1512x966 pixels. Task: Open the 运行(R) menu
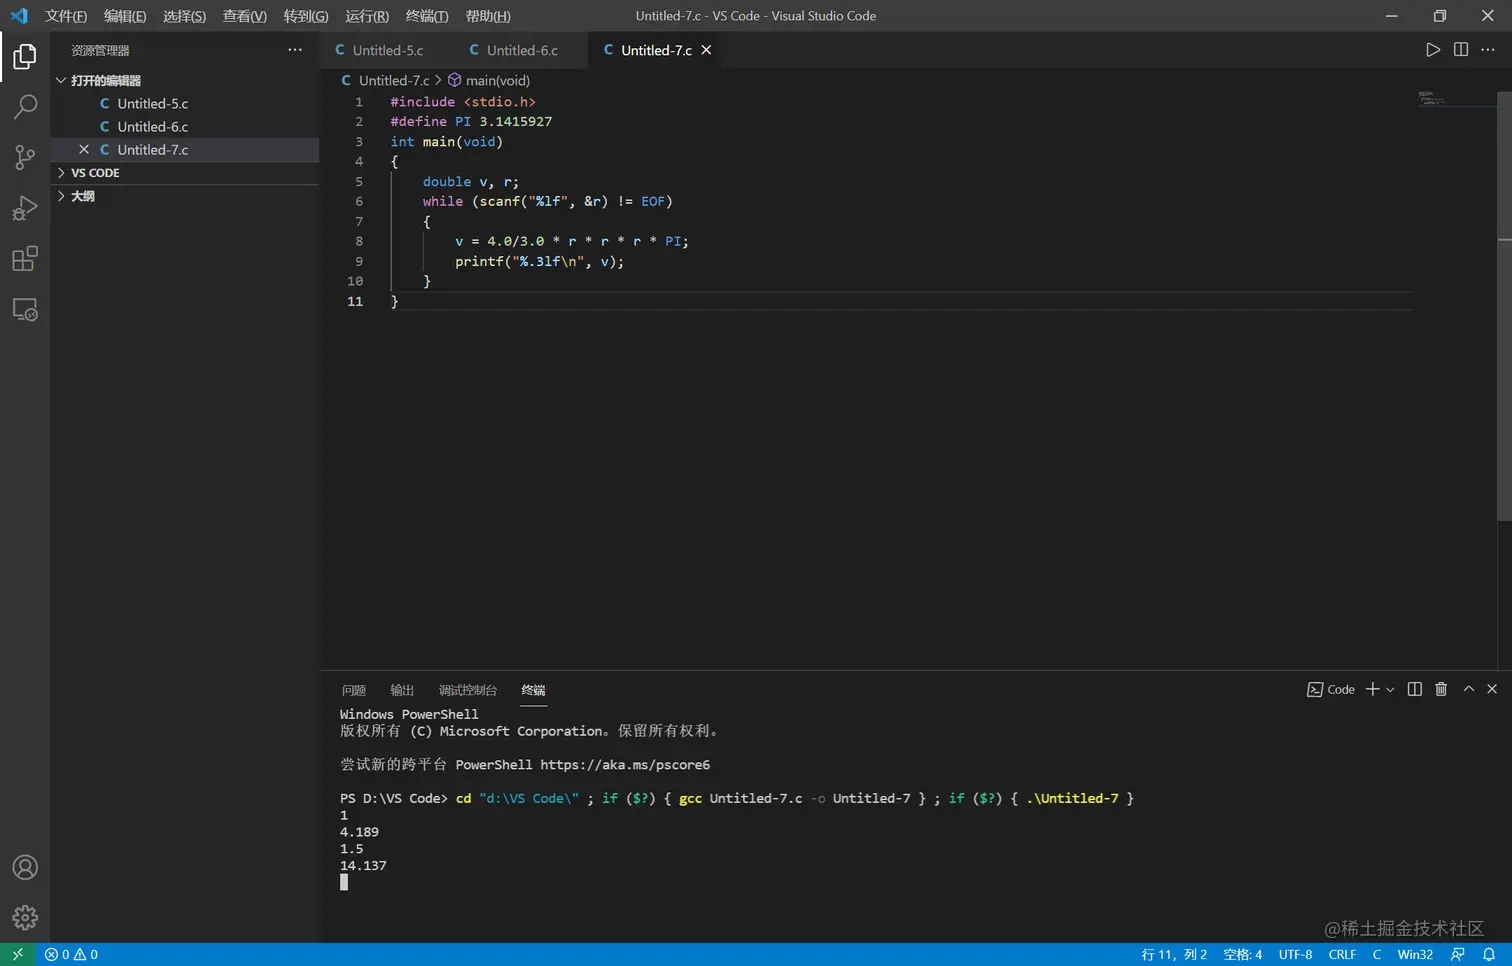pos(367,16)
